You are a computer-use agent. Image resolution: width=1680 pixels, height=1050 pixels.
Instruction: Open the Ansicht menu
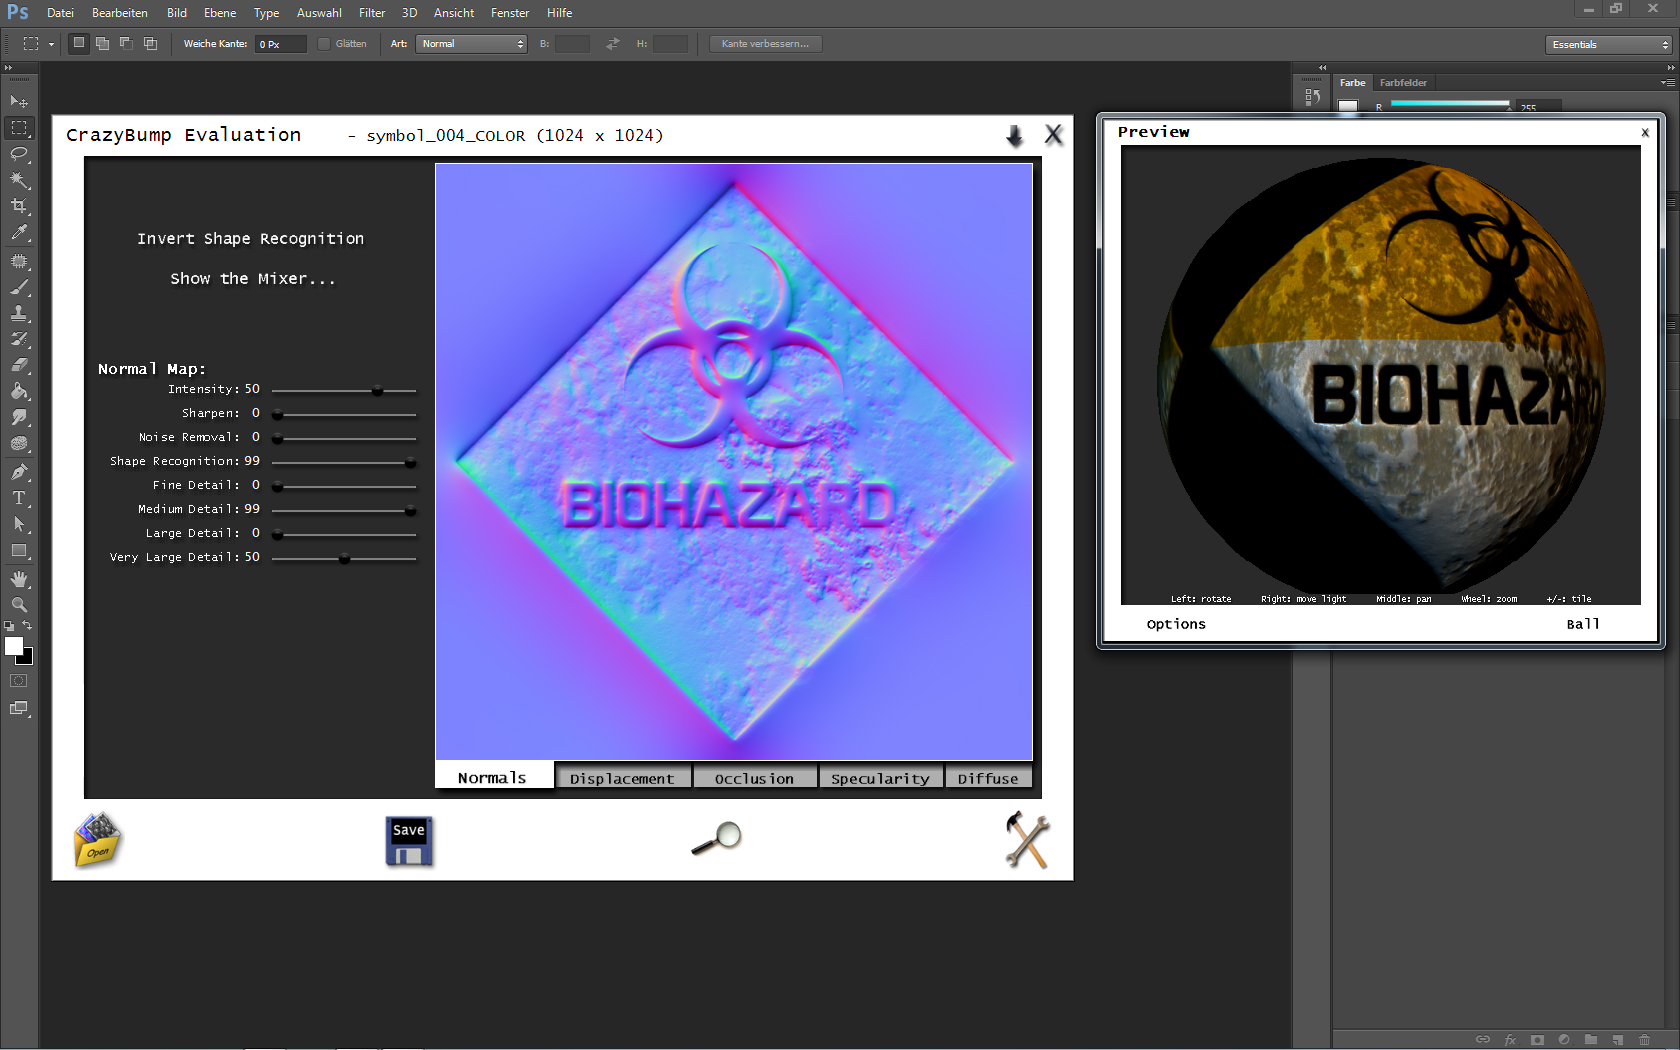pyautogui.click(x=454, y=13)
